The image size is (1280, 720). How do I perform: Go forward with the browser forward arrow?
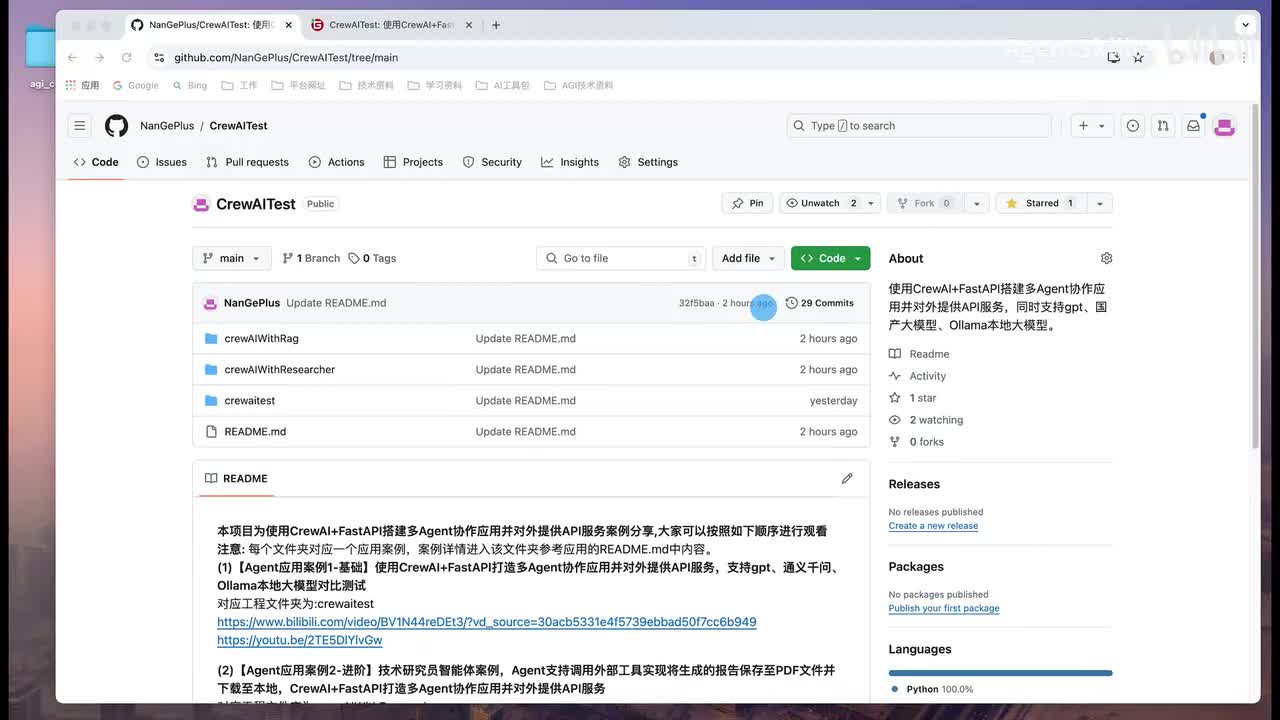tap(99, 58)
